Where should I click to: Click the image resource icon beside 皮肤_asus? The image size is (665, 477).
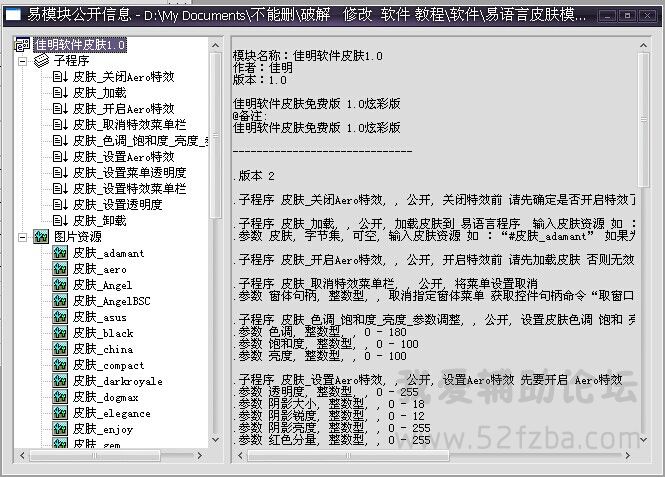pyautogui.click(x=60, y=317)
